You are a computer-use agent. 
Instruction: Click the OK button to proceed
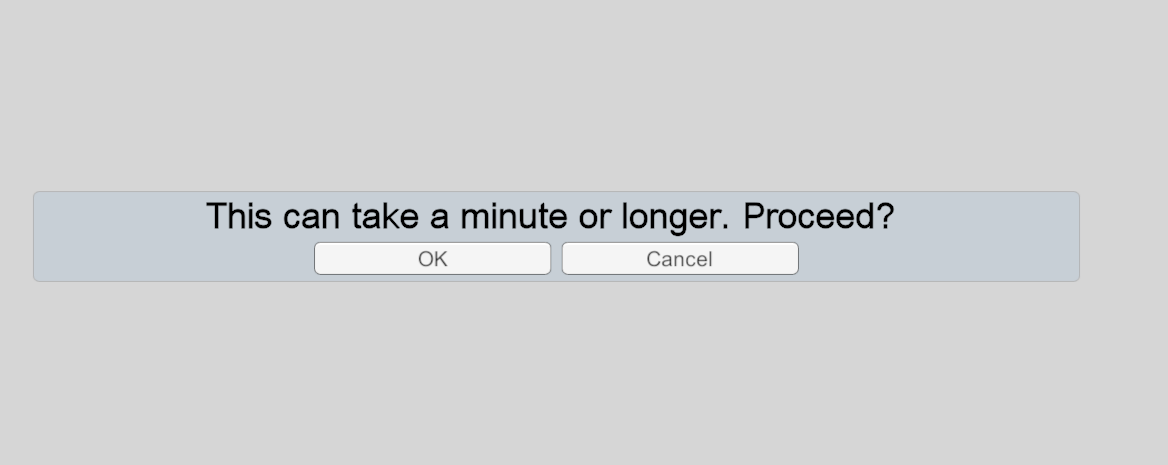point(432,259)
